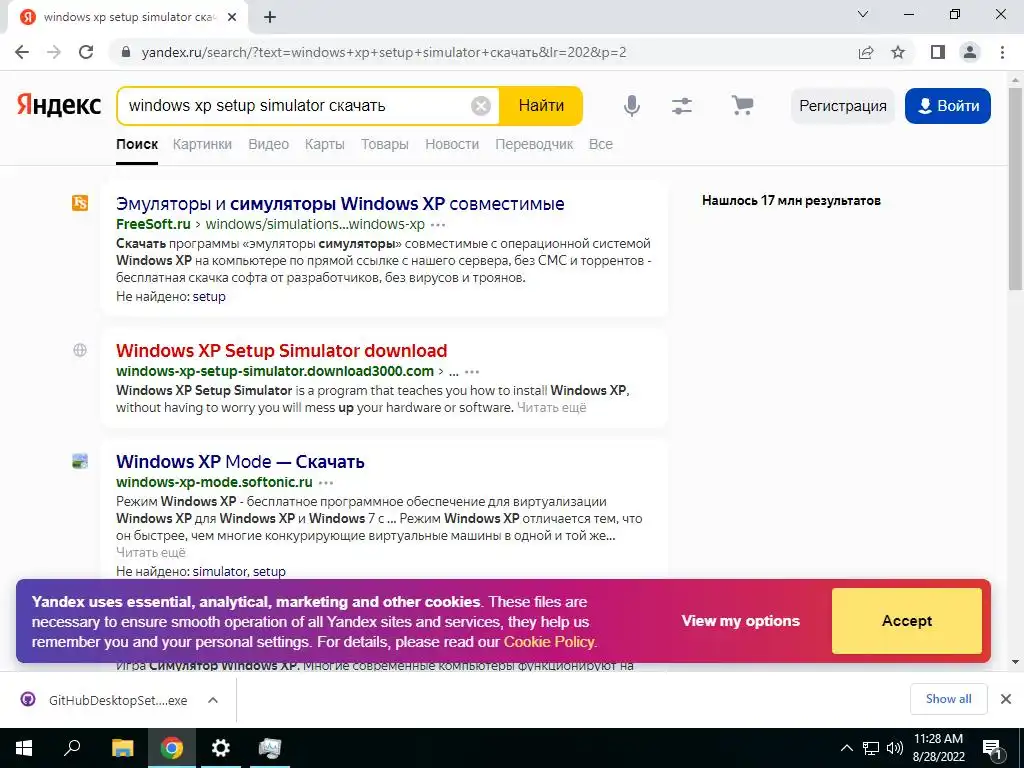Switch to the Карты tab

tap(325, 144)
